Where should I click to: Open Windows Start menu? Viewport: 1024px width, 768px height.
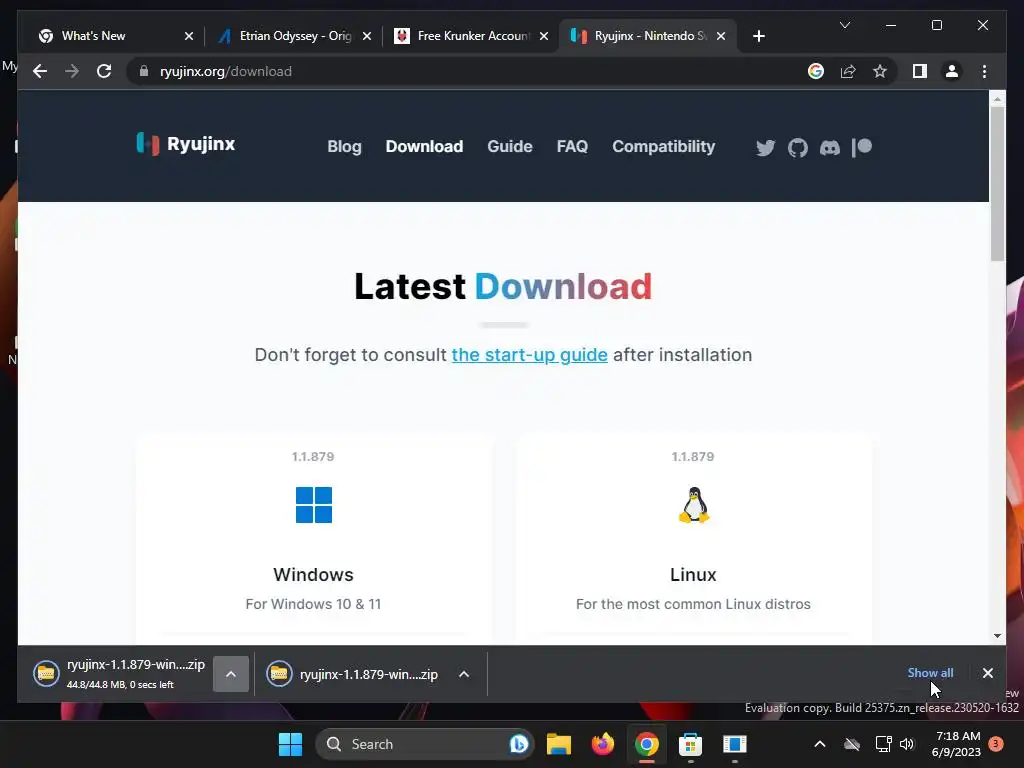tap(290, 744)
